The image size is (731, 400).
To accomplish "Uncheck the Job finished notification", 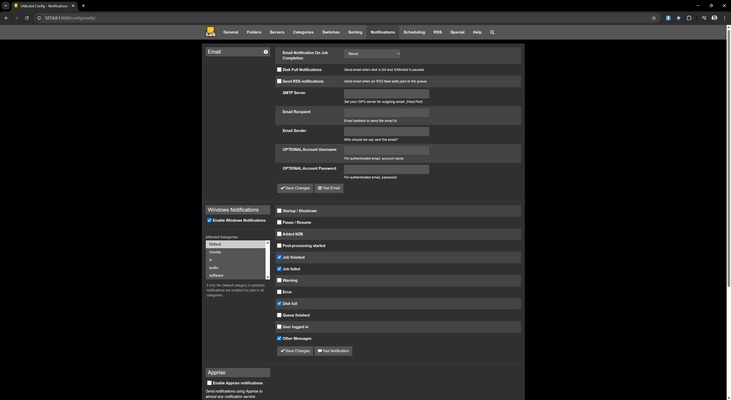I will pos(279,257).
